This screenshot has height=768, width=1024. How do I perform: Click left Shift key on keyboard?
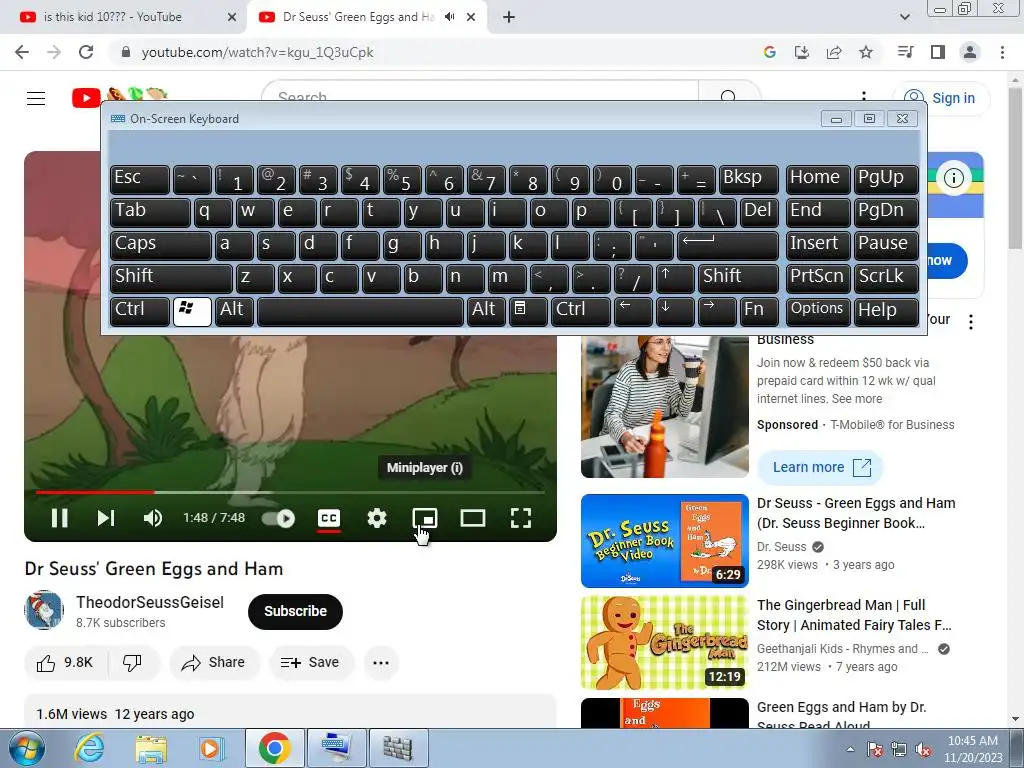171,278
